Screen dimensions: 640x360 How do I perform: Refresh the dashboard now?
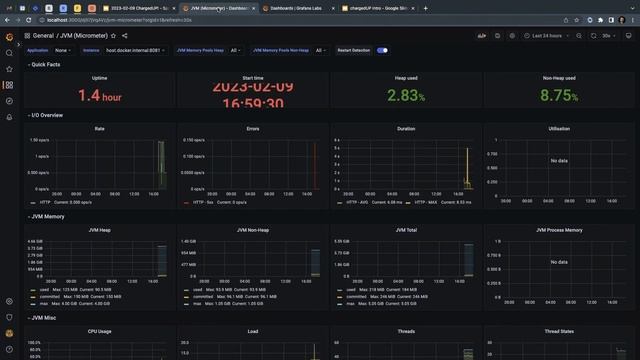593,36
